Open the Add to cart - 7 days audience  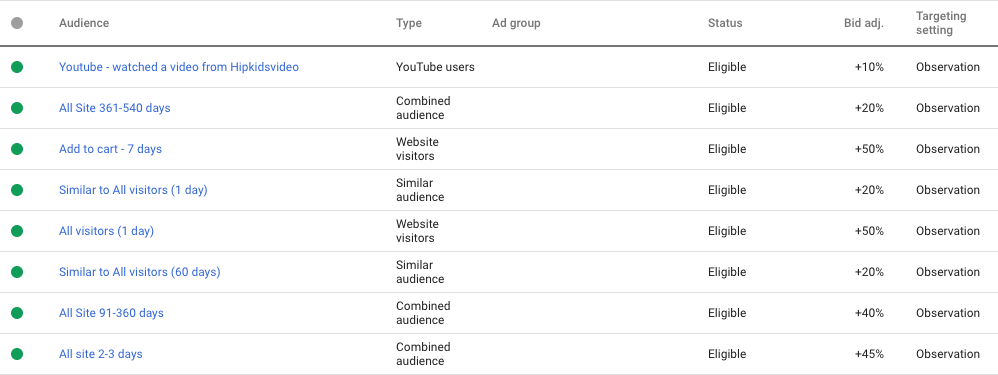click(110, 149)
